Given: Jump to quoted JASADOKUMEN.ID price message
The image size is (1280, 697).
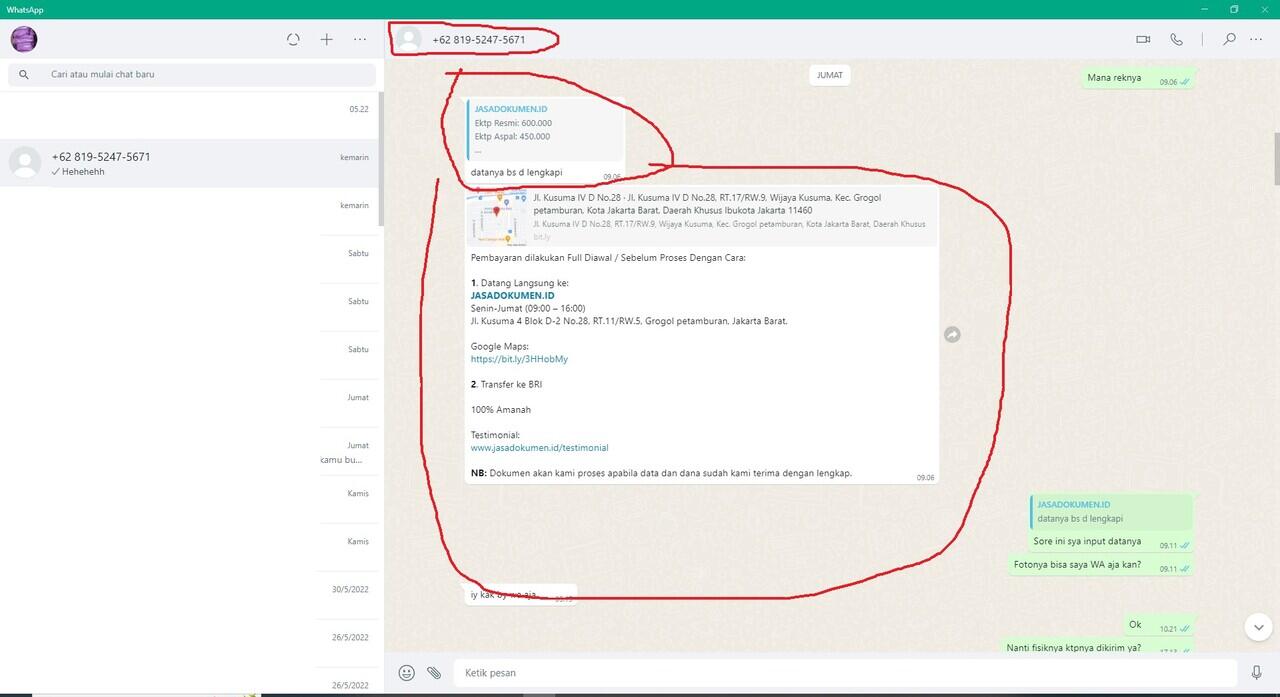Looking at the screenshot, I should (x=545, y=129).
